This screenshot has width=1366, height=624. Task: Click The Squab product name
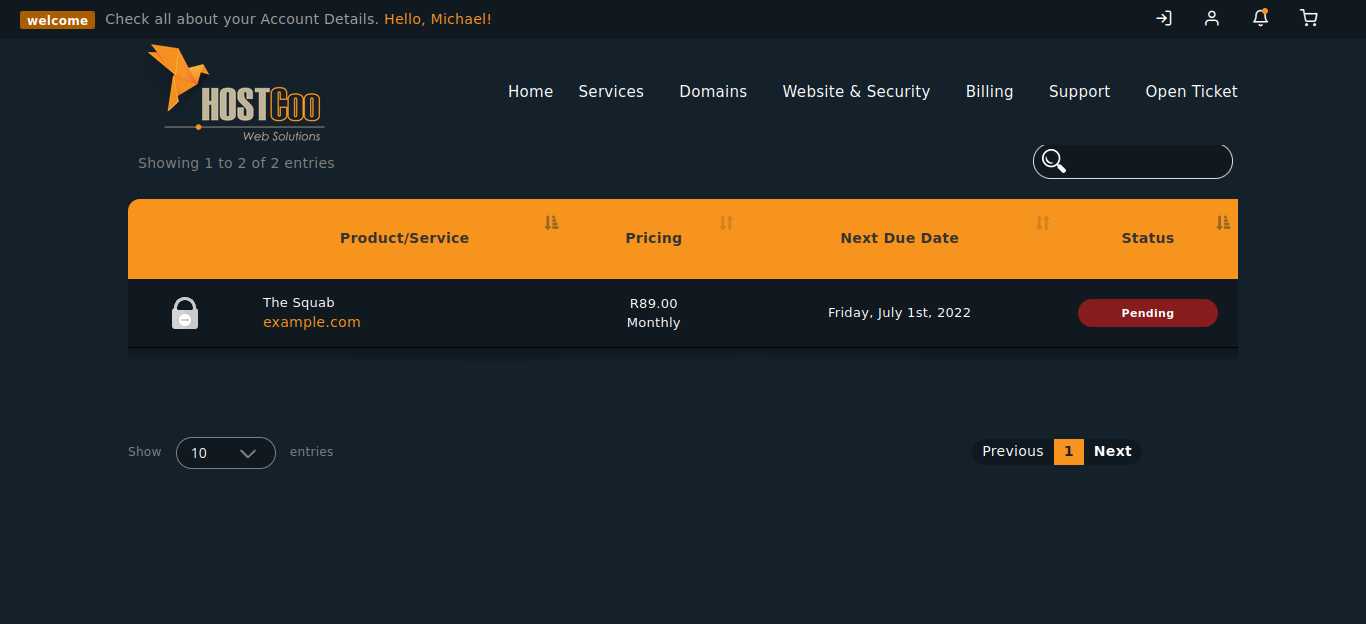[x=298, y=302]
